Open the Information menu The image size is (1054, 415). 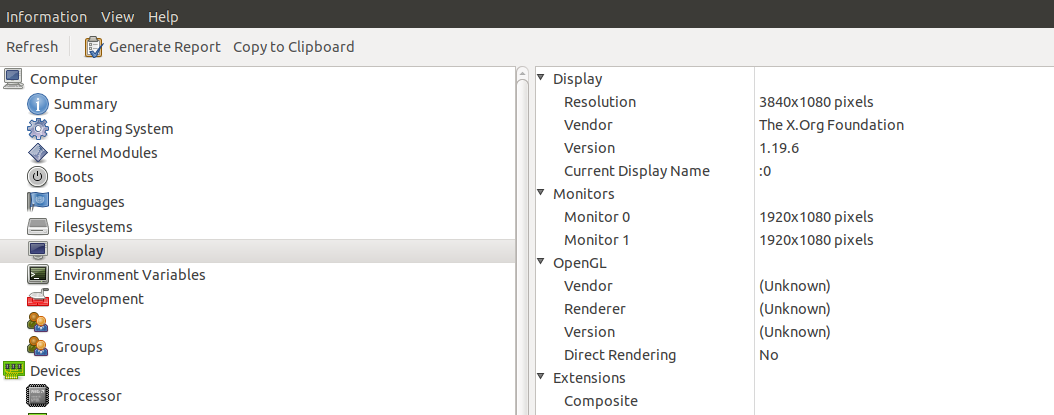pos(46,17)
